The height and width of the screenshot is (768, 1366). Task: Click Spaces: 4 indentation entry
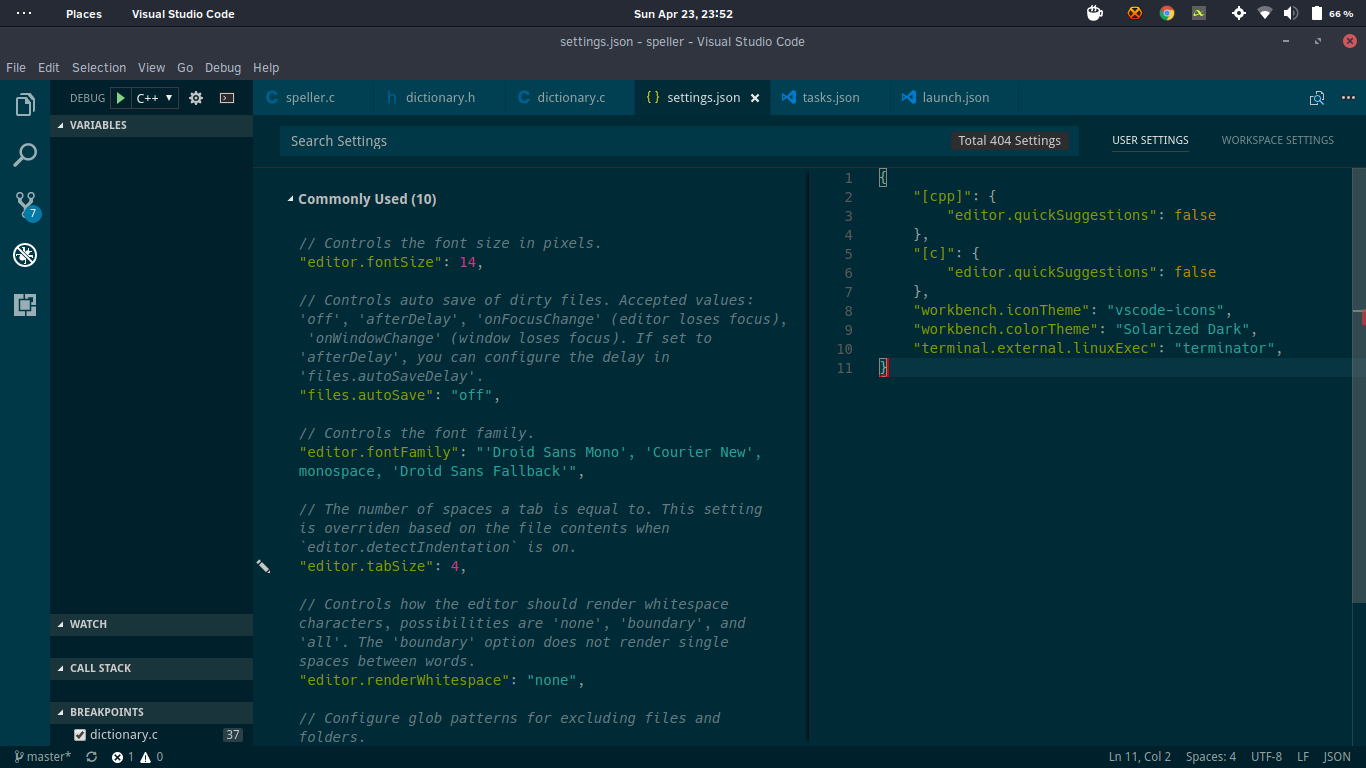pyautogui.click(x=1211, y=757)
